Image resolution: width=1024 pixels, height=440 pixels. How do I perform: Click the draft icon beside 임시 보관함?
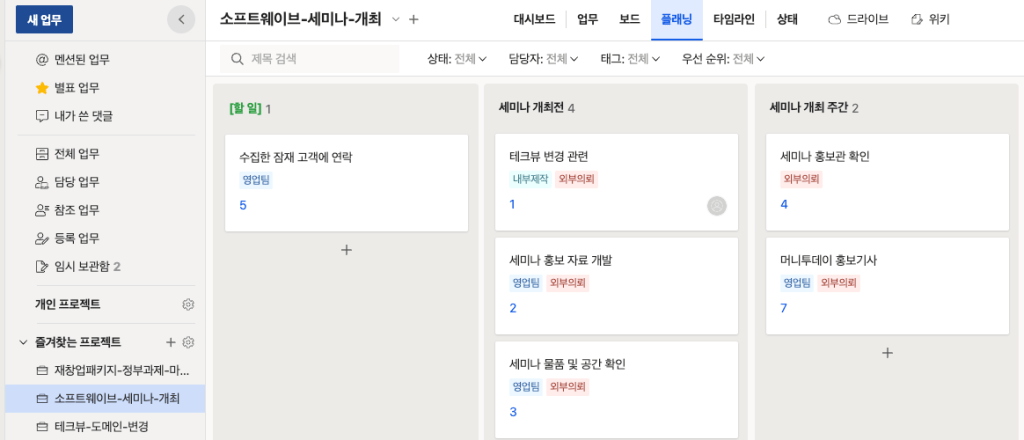tap(42, 266)
